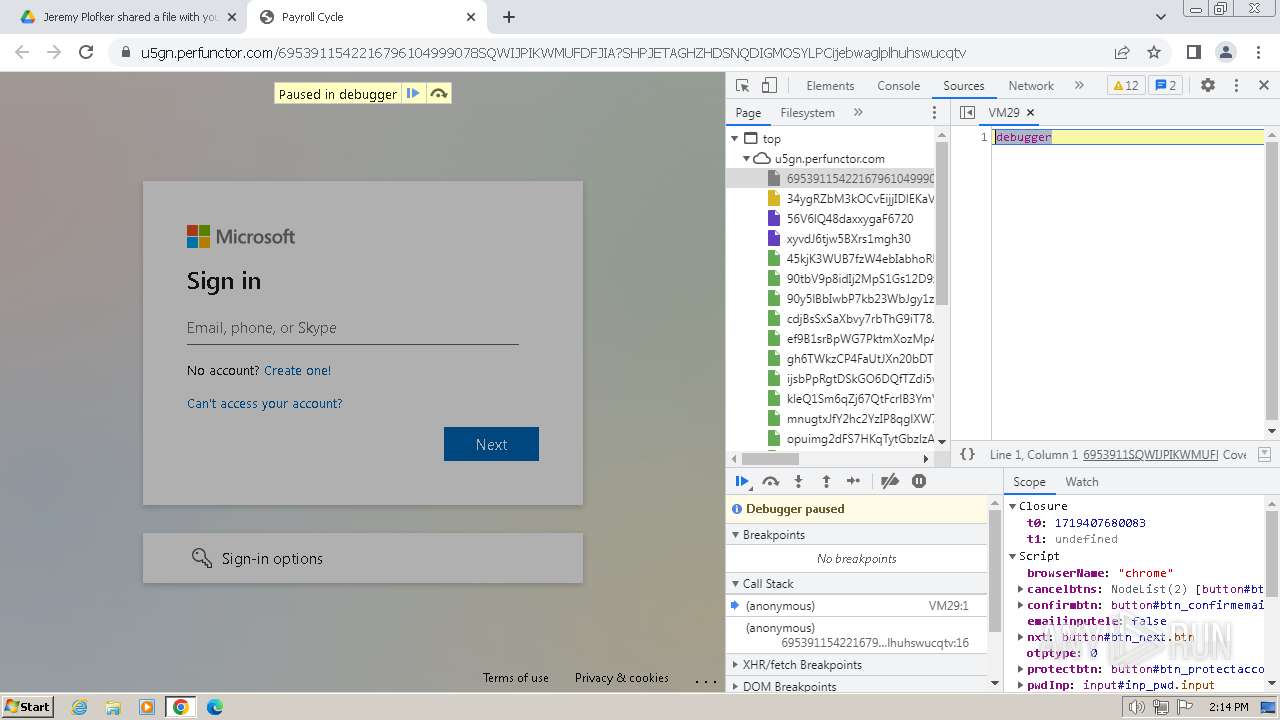This screenshot has height=720, width=1280.
Task: Click the Terms of use link
Action: tap(516, 677)
